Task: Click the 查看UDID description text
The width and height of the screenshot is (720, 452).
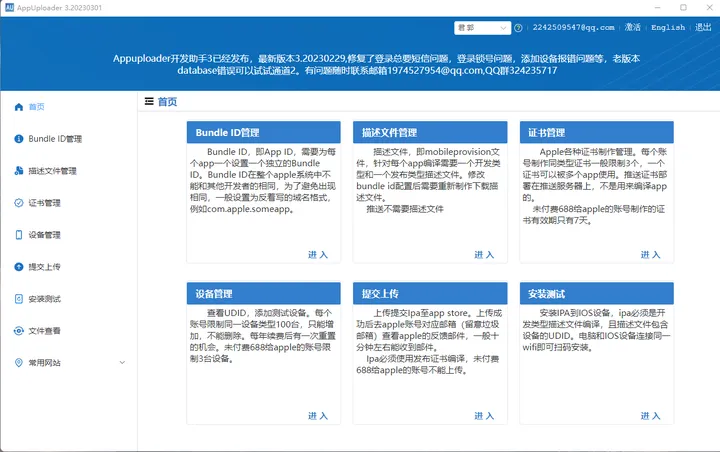Action: [x=263, y=336]
